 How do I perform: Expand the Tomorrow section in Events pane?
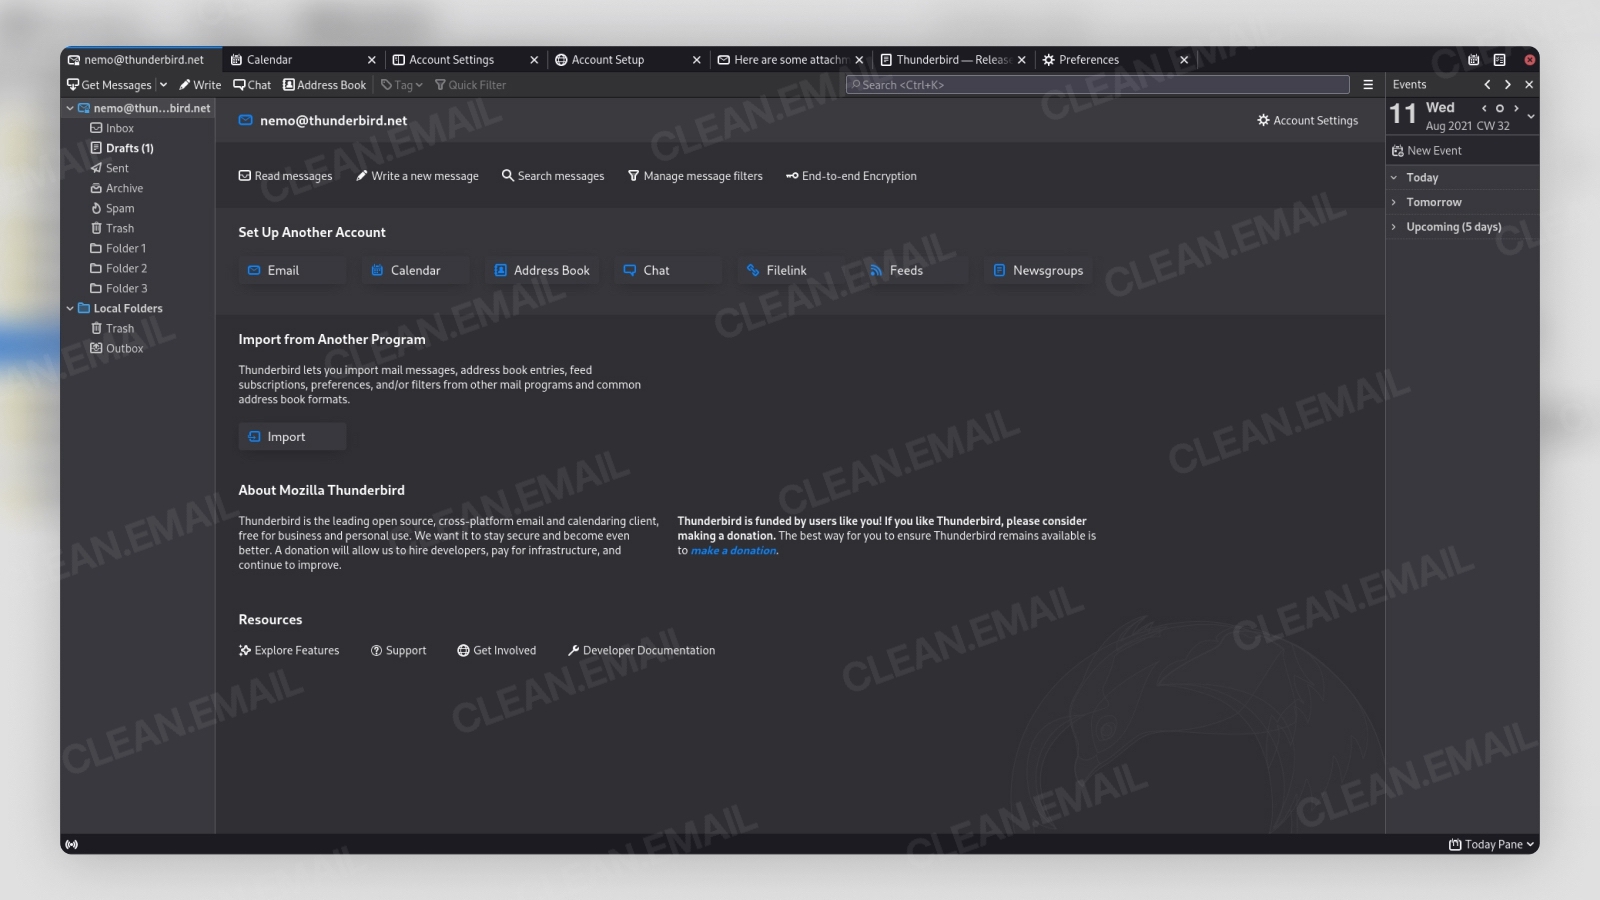point(1393,201)
